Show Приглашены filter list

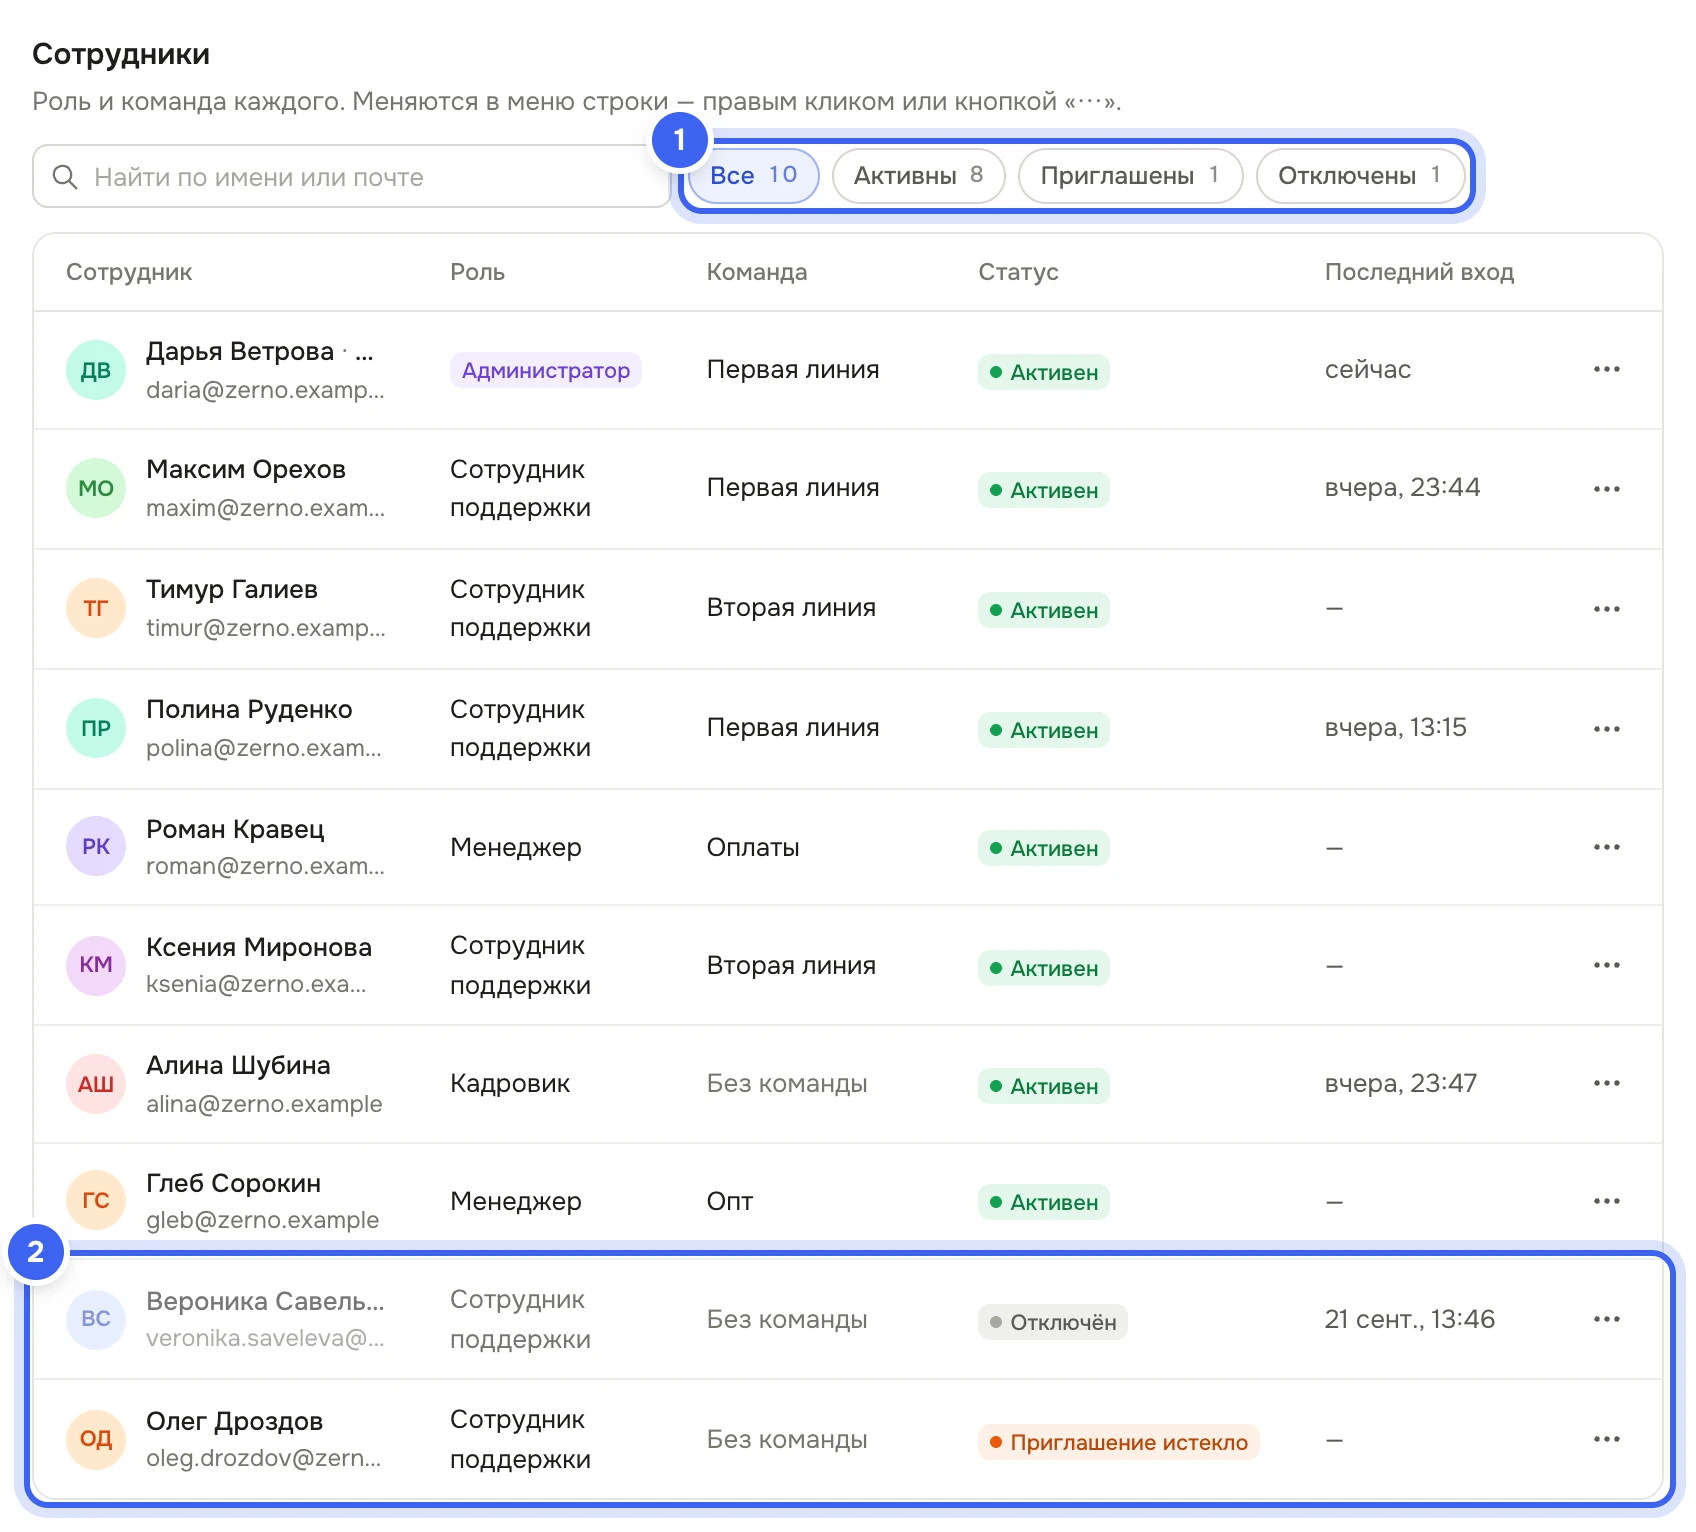click(x=1130, y=176)
